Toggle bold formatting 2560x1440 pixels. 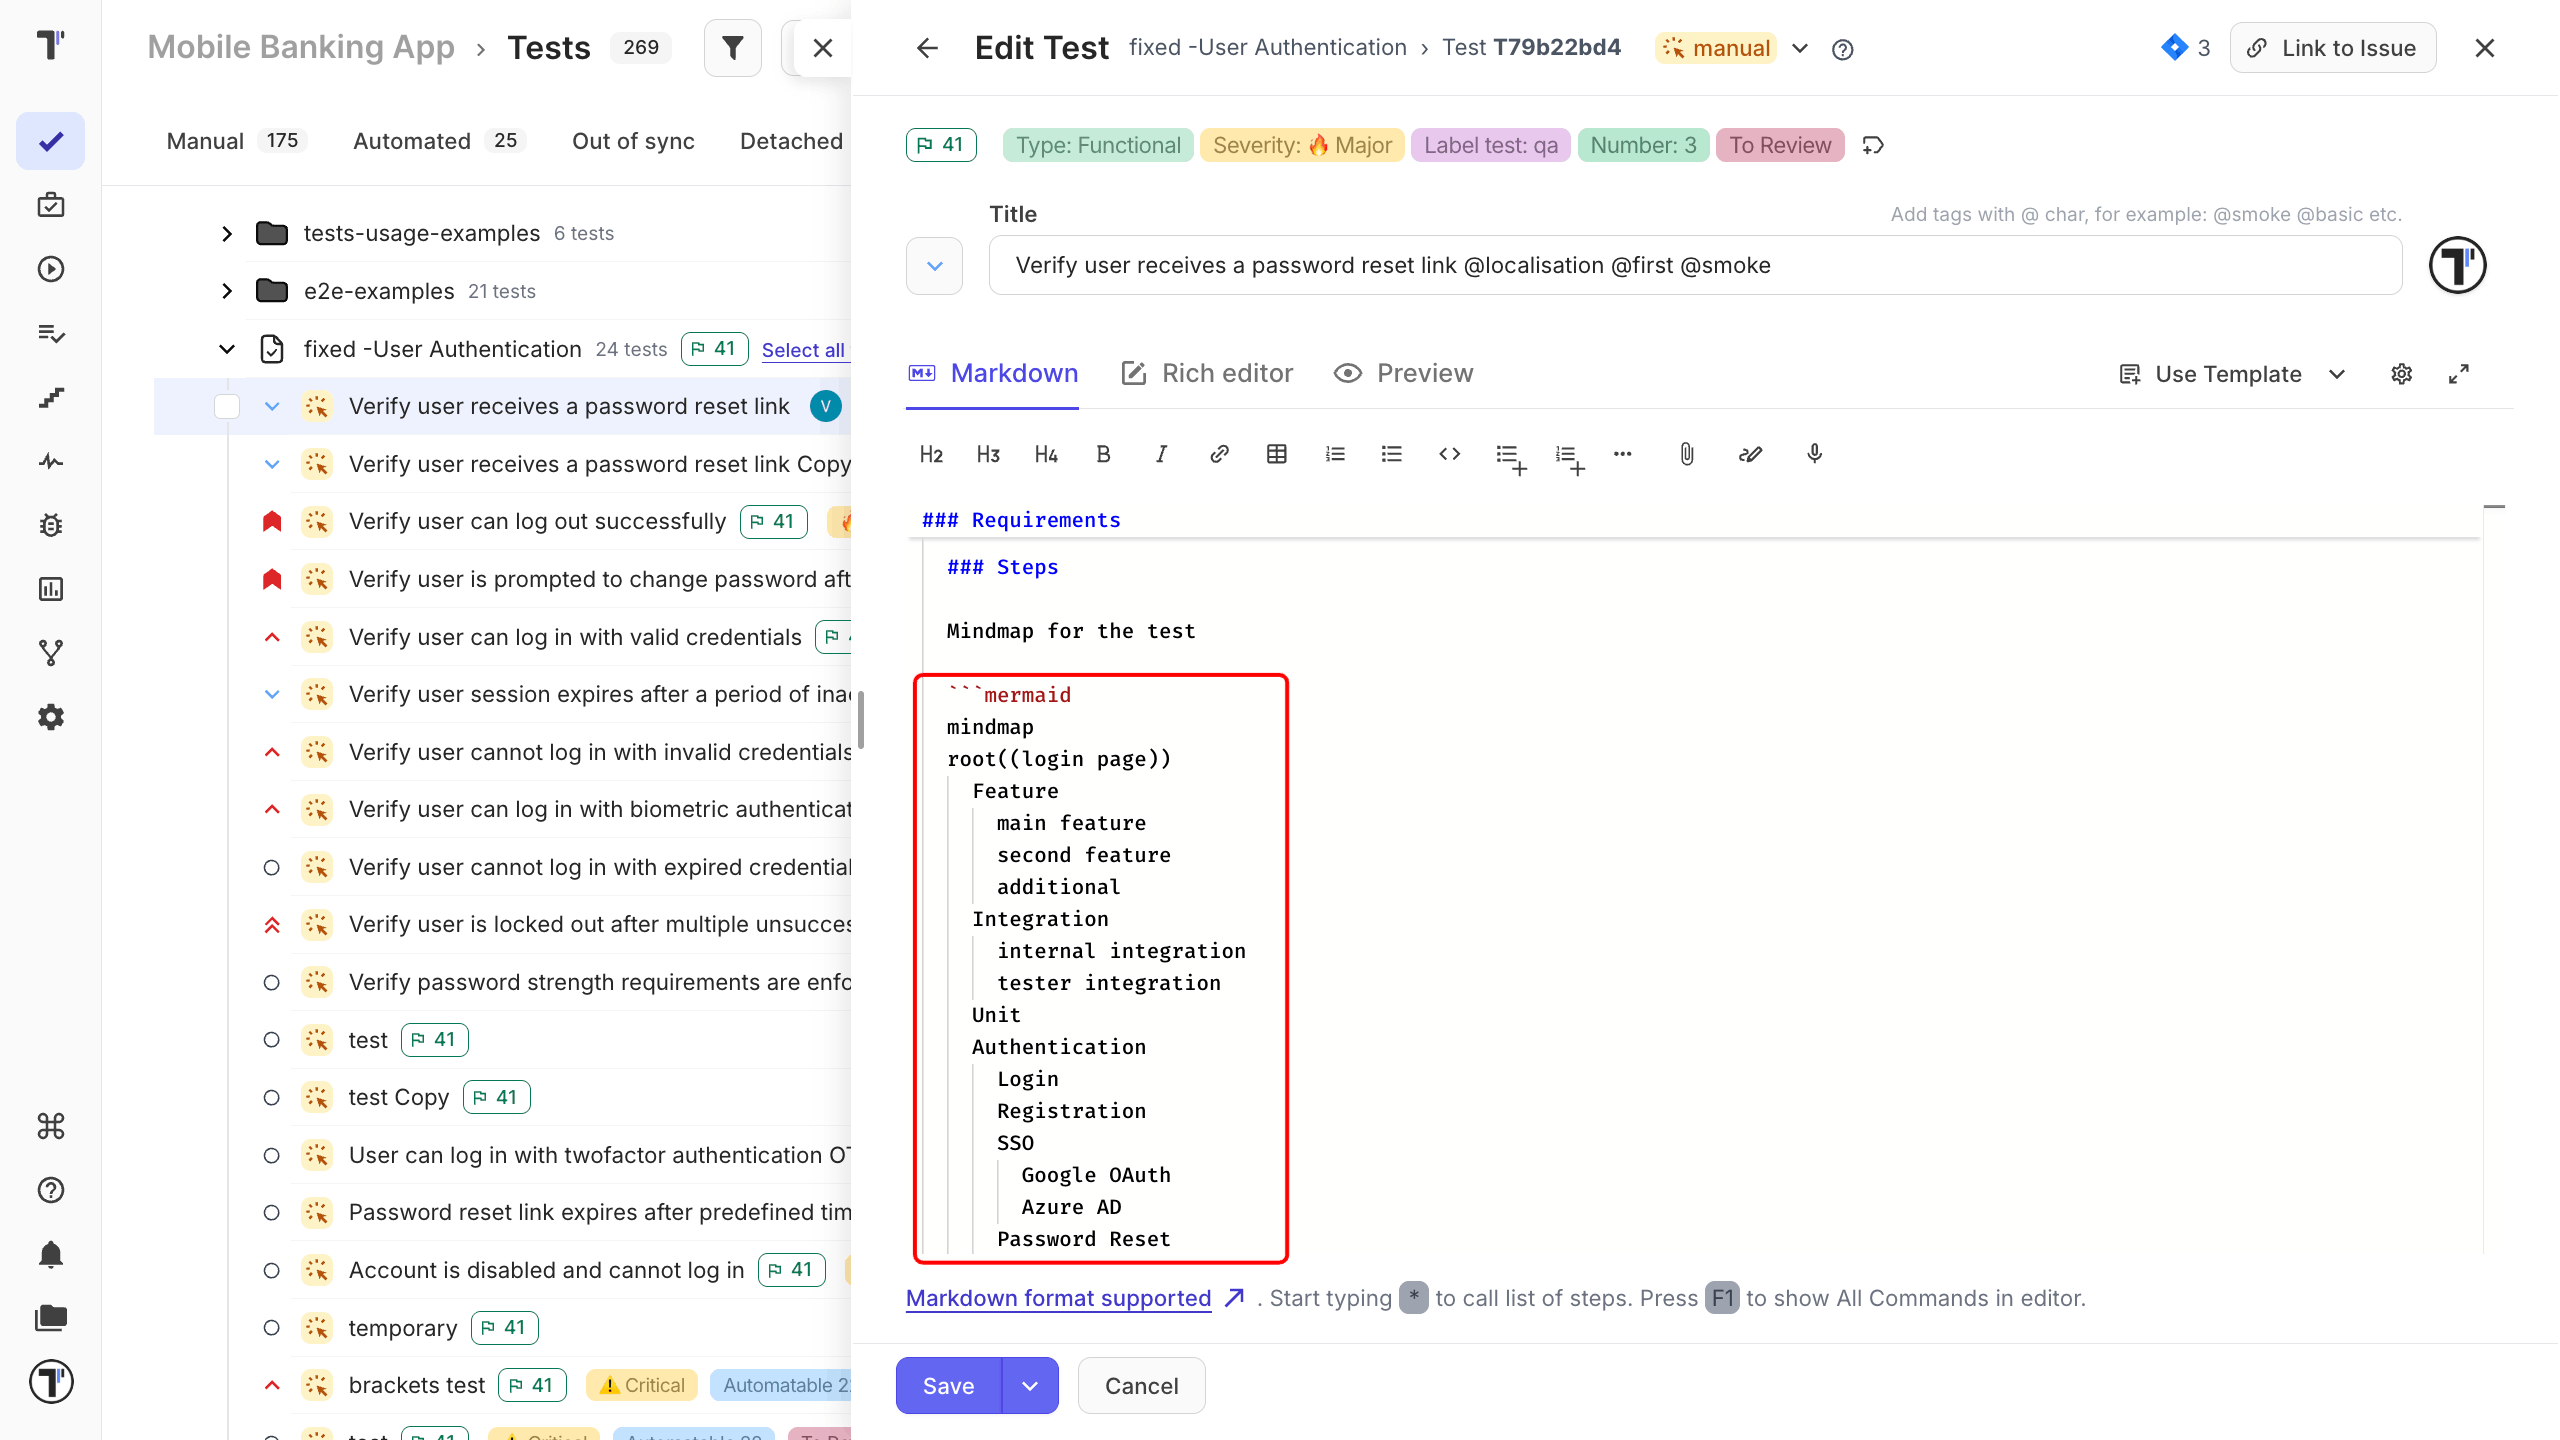coord(1103,455)
